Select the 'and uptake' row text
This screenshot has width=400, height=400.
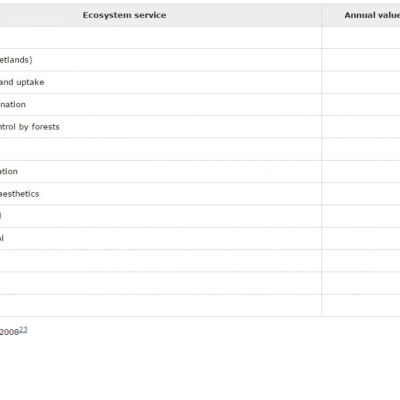[x=22, y=82]
